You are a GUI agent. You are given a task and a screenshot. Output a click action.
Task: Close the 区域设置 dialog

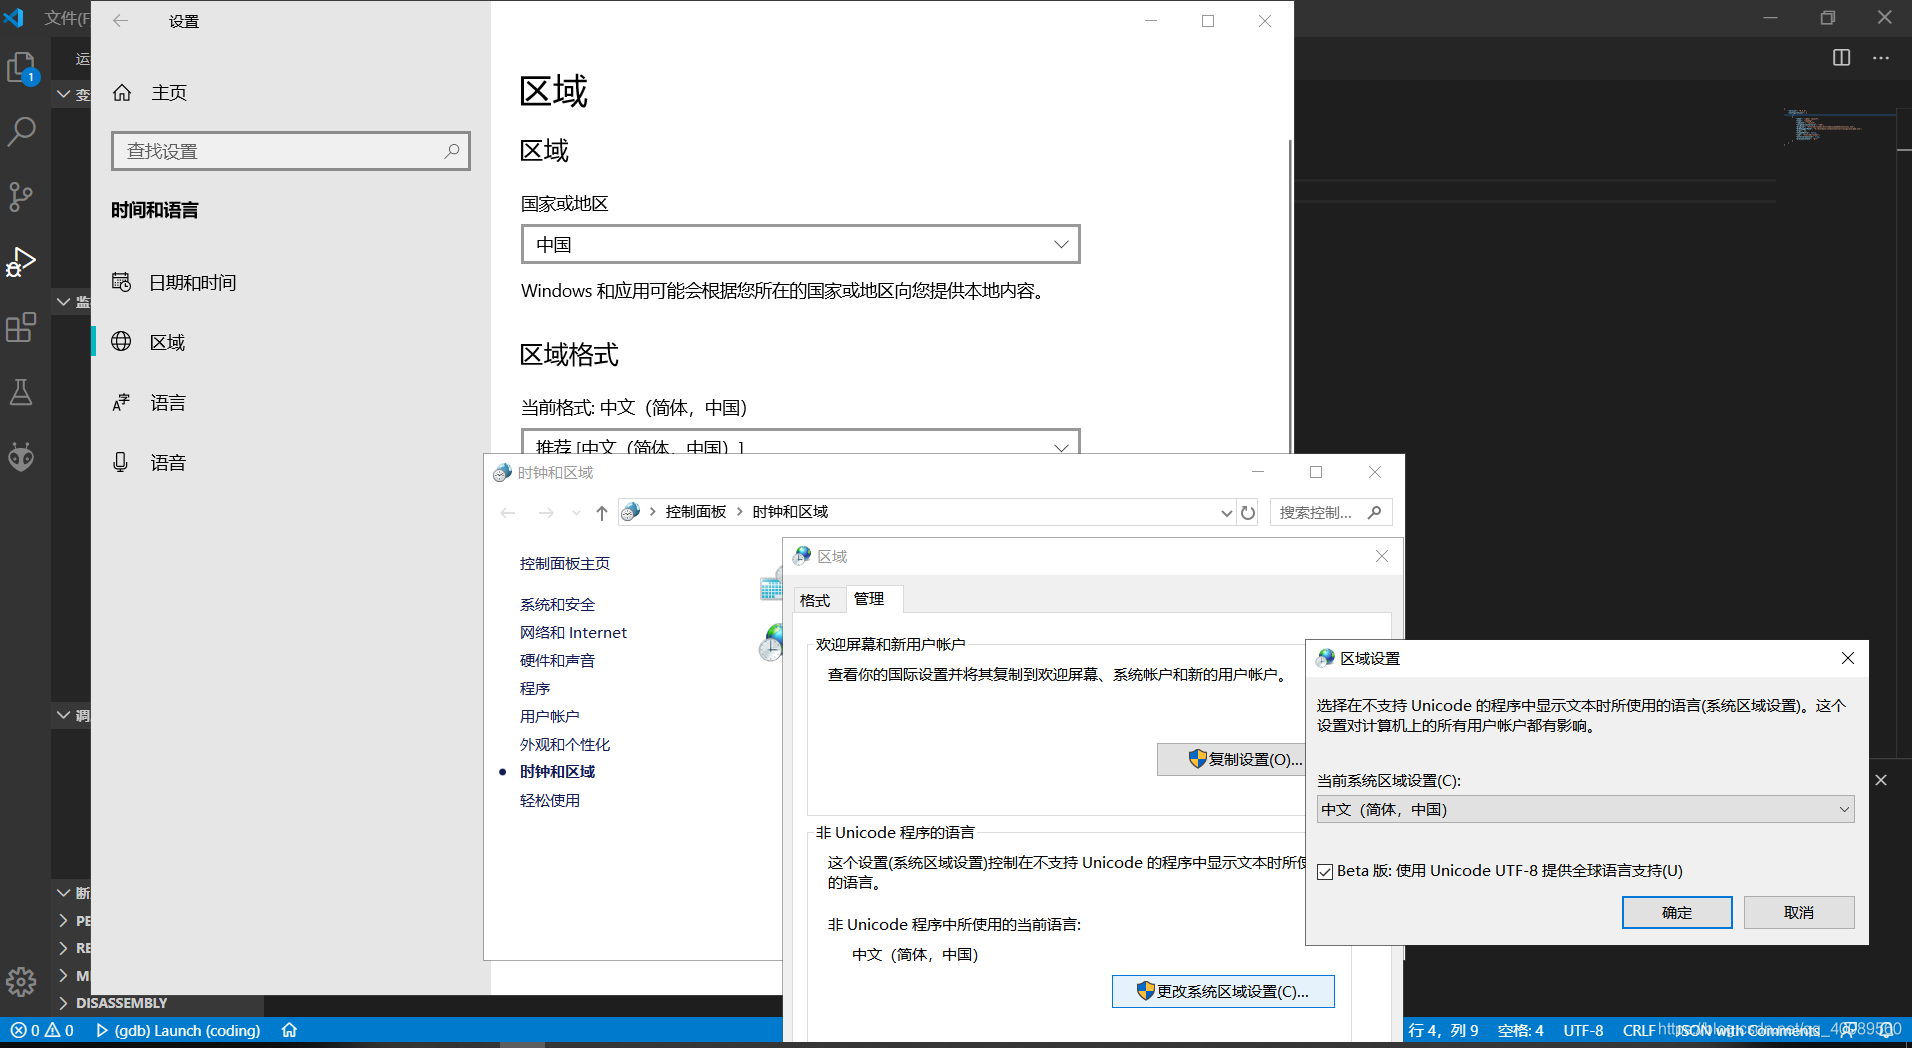point(1848,658)
